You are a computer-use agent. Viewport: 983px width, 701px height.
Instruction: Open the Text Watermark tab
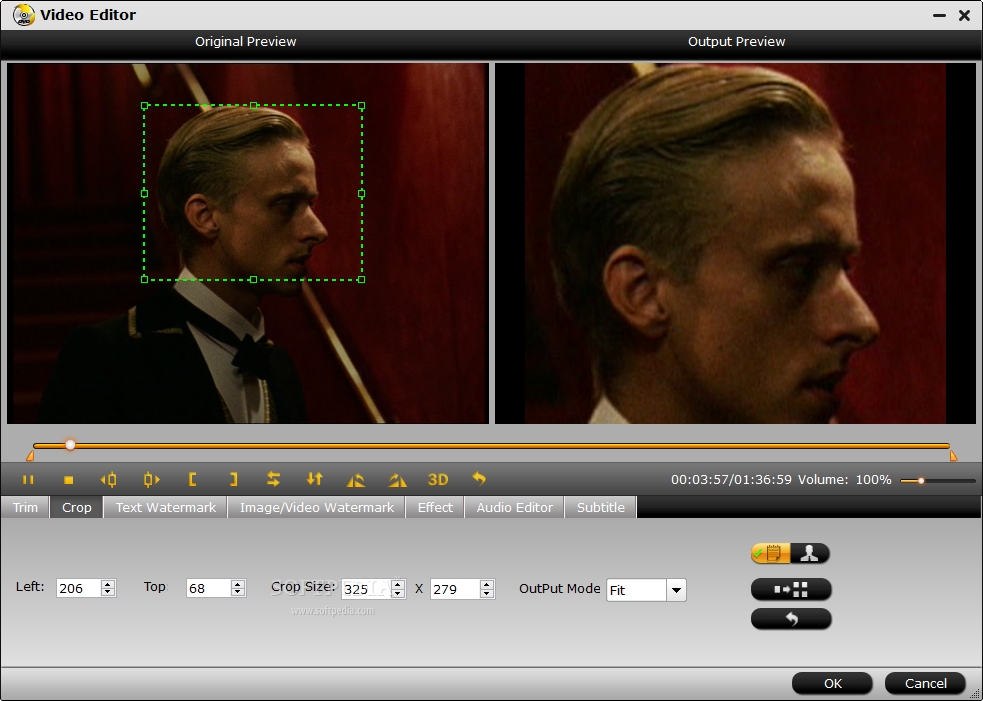click(166, 507)
